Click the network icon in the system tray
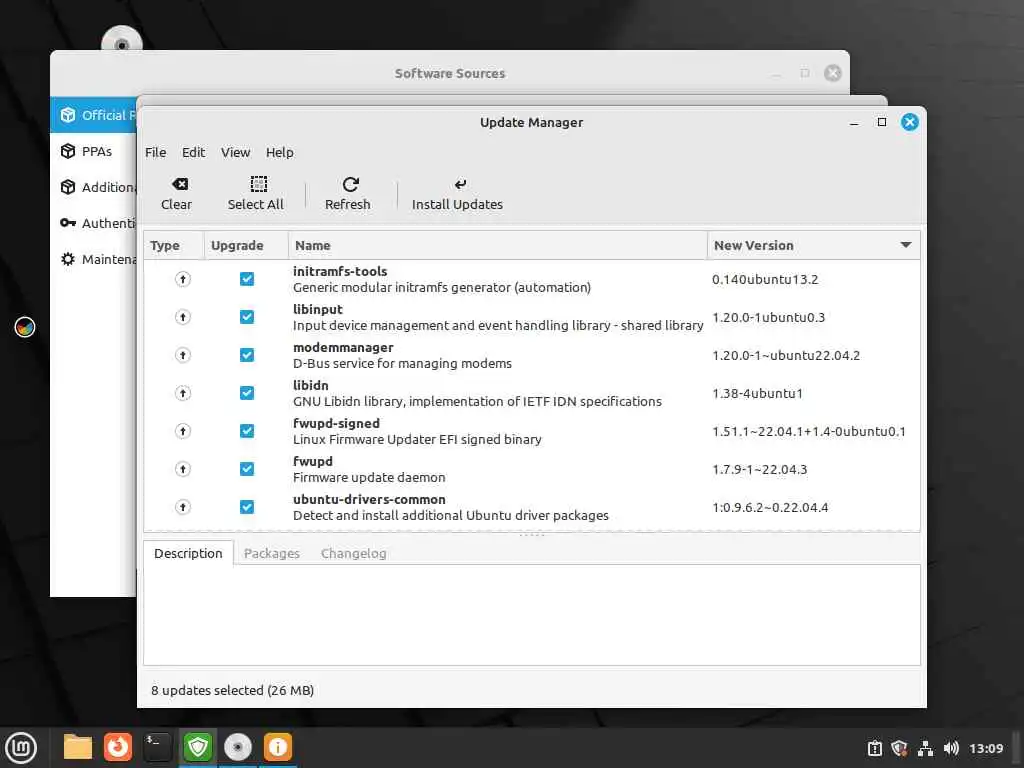1024x768 pixels. coord(925,748)
